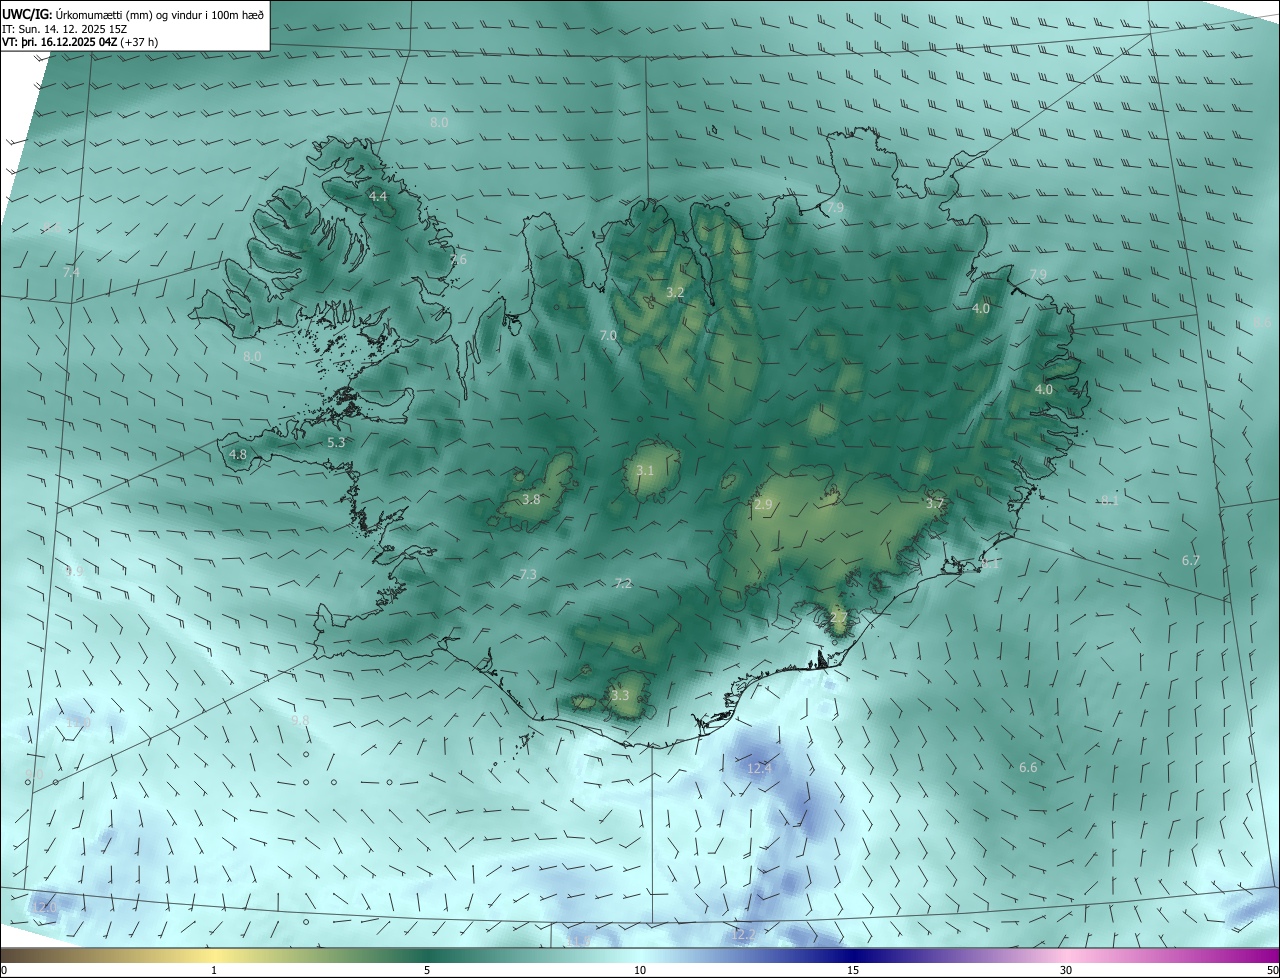Click the 3.8 value label on the glacier

click(531, 499)
